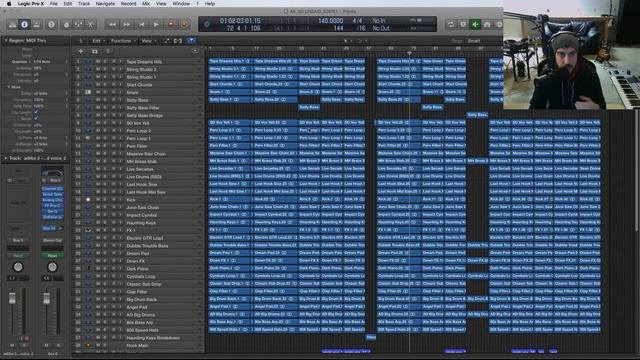640x360 pixels.
Task: Click the Bus 10 send slot
Action: (49, 229)
